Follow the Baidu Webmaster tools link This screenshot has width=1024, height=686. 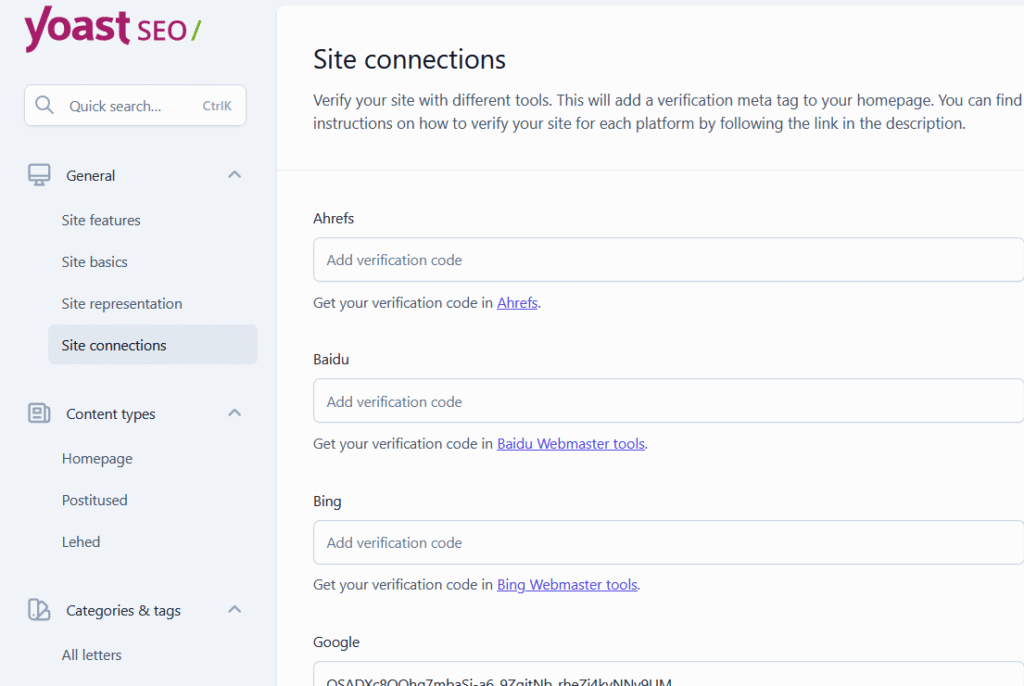pyautogui.click(x=570, y=444)
